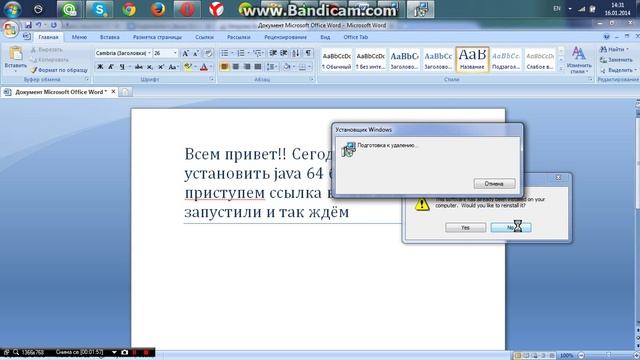Decrease the paragraph indent
This screenshot has height=360, width=640.
[x=273, y=53]
